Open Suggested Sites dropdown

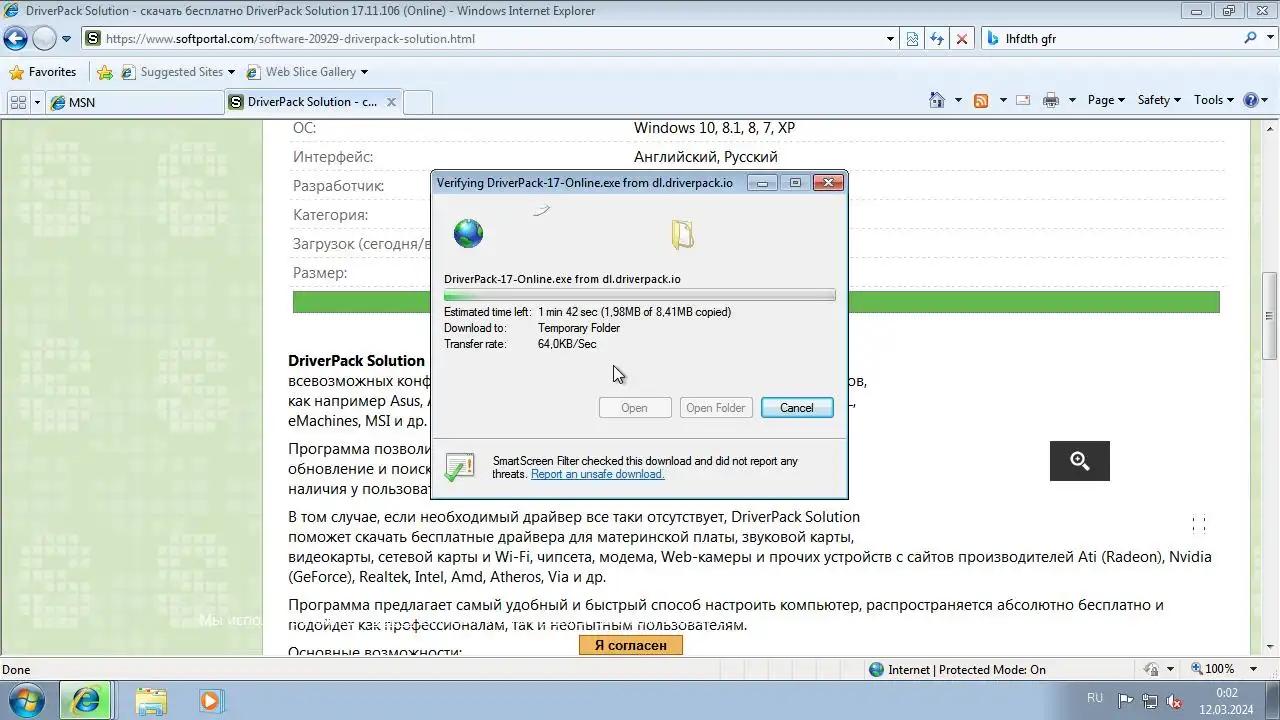178,72
